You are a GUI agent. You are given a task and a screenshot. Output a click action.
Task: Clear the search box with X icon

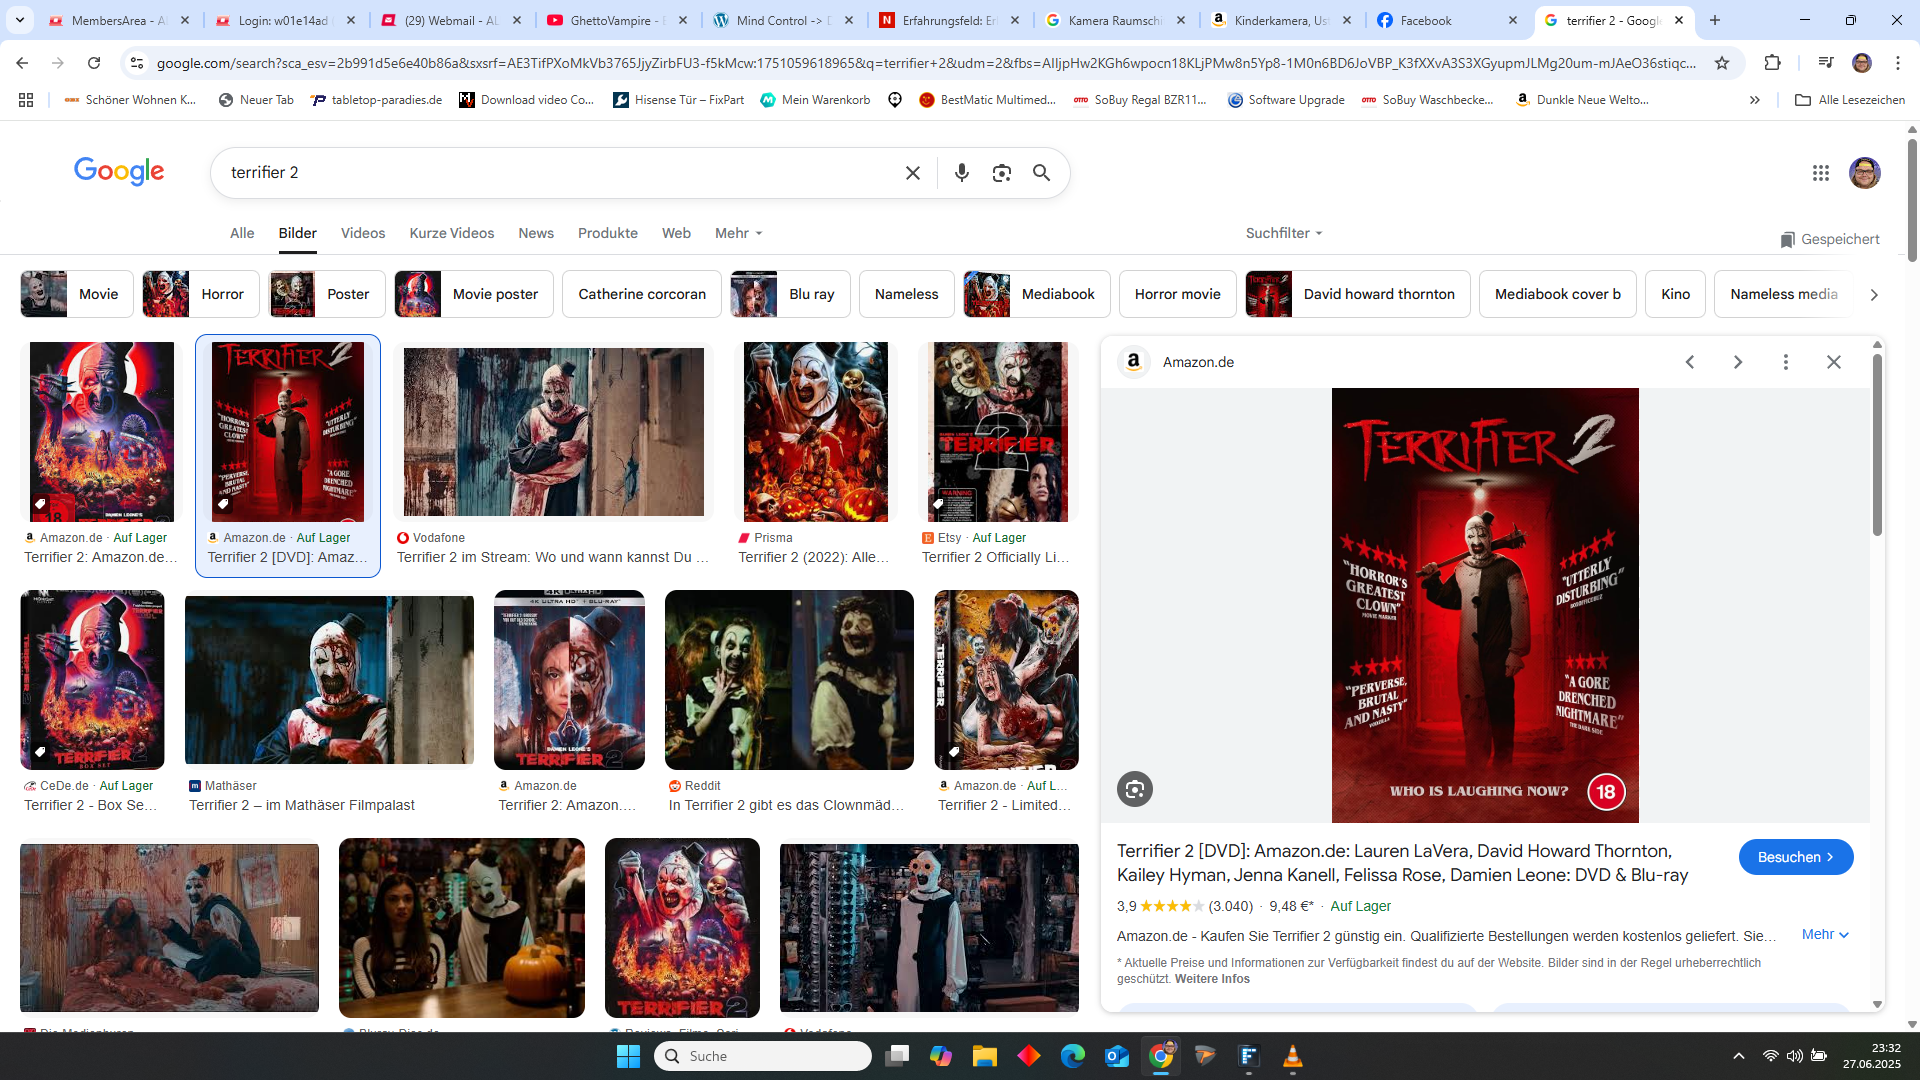(x=912, y=173)
